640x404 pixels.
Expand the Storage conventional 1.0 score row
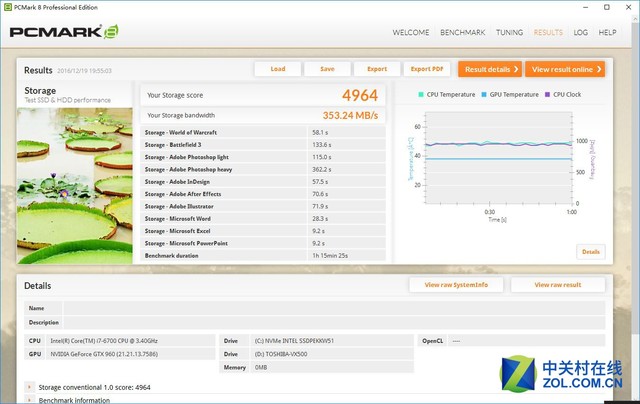29,387
